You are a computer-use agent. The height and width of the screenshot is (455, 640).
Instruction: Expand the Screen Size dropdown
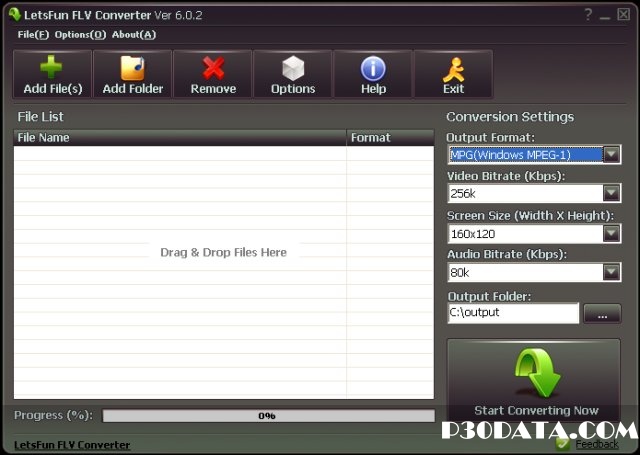611,233
